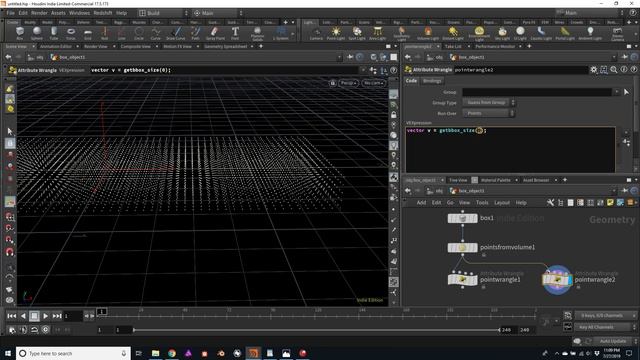Viewport: 640px width, 360px height.
Task: Toggle pin on scene view path
Action: [350, 57]
